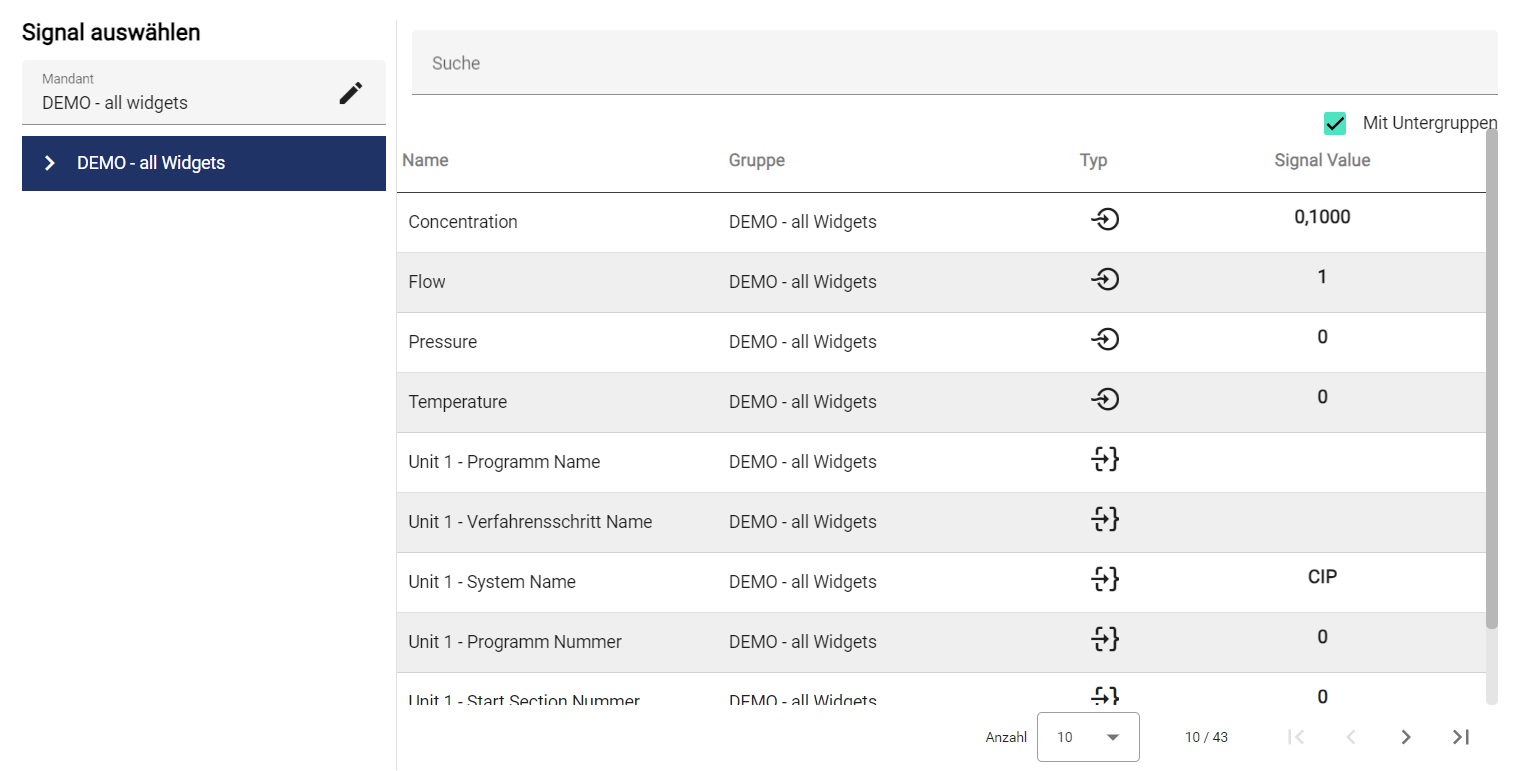Expand the DEMO - all Widgets tree chevron
The height and width of the screenshot is (771, 1513).
(x=50, y=163)
